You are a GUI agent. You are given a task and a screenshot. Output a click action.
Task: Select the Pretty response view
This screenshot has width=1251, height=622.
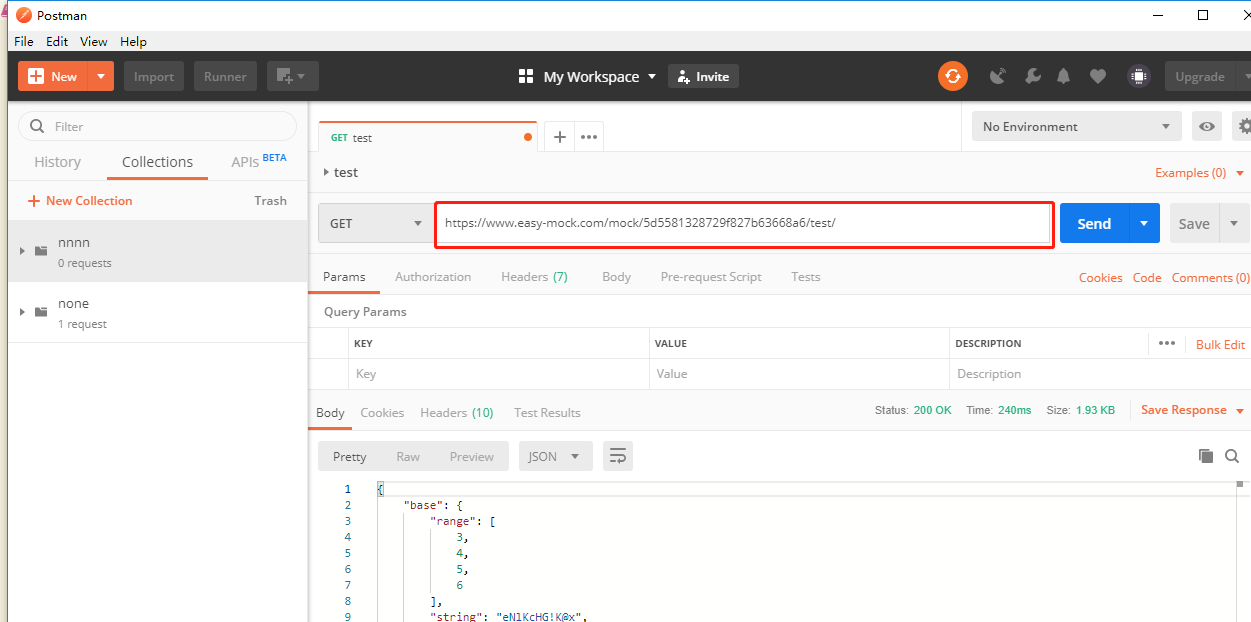tap(349, 456)
